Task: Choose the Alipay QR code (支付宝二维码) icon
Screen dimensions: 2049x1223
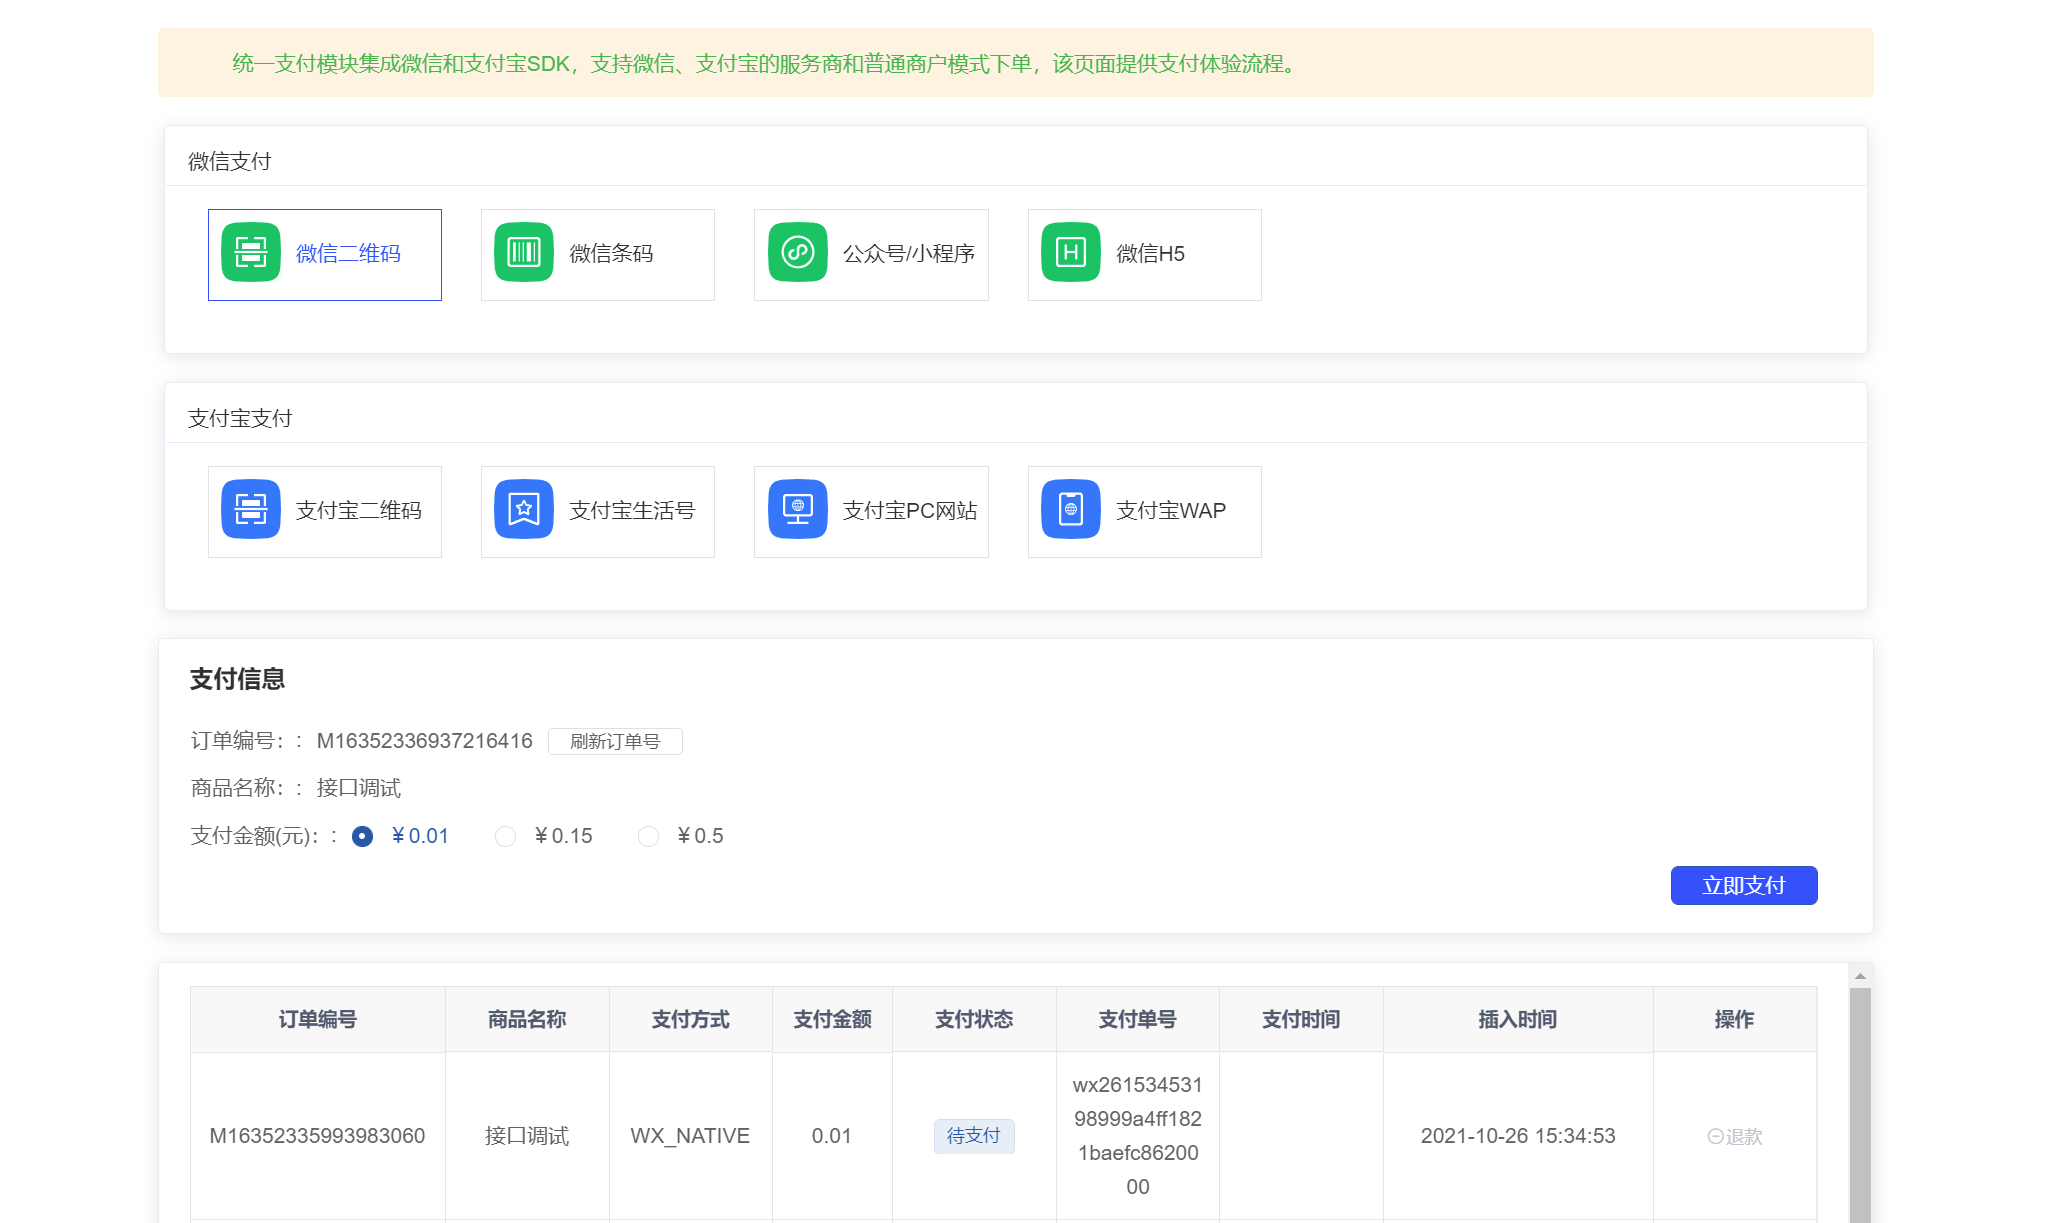Action: [250, 510]
